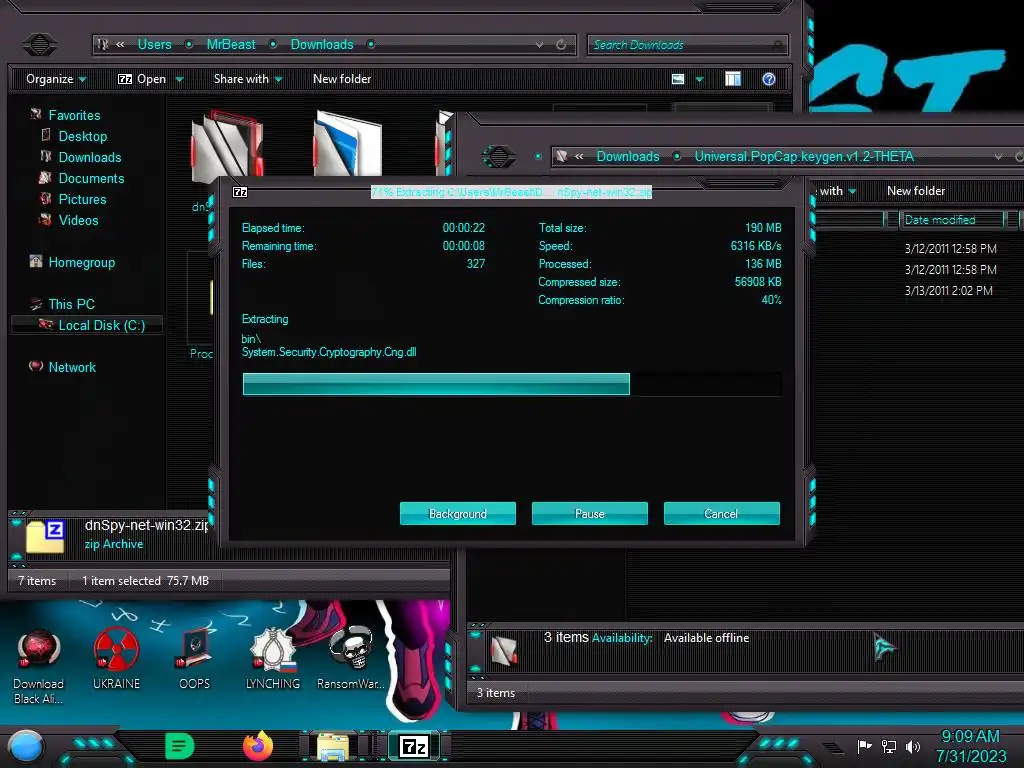Open Videos in the navigation pane
Screen dimensions: 1024x768
click(78, 219)
